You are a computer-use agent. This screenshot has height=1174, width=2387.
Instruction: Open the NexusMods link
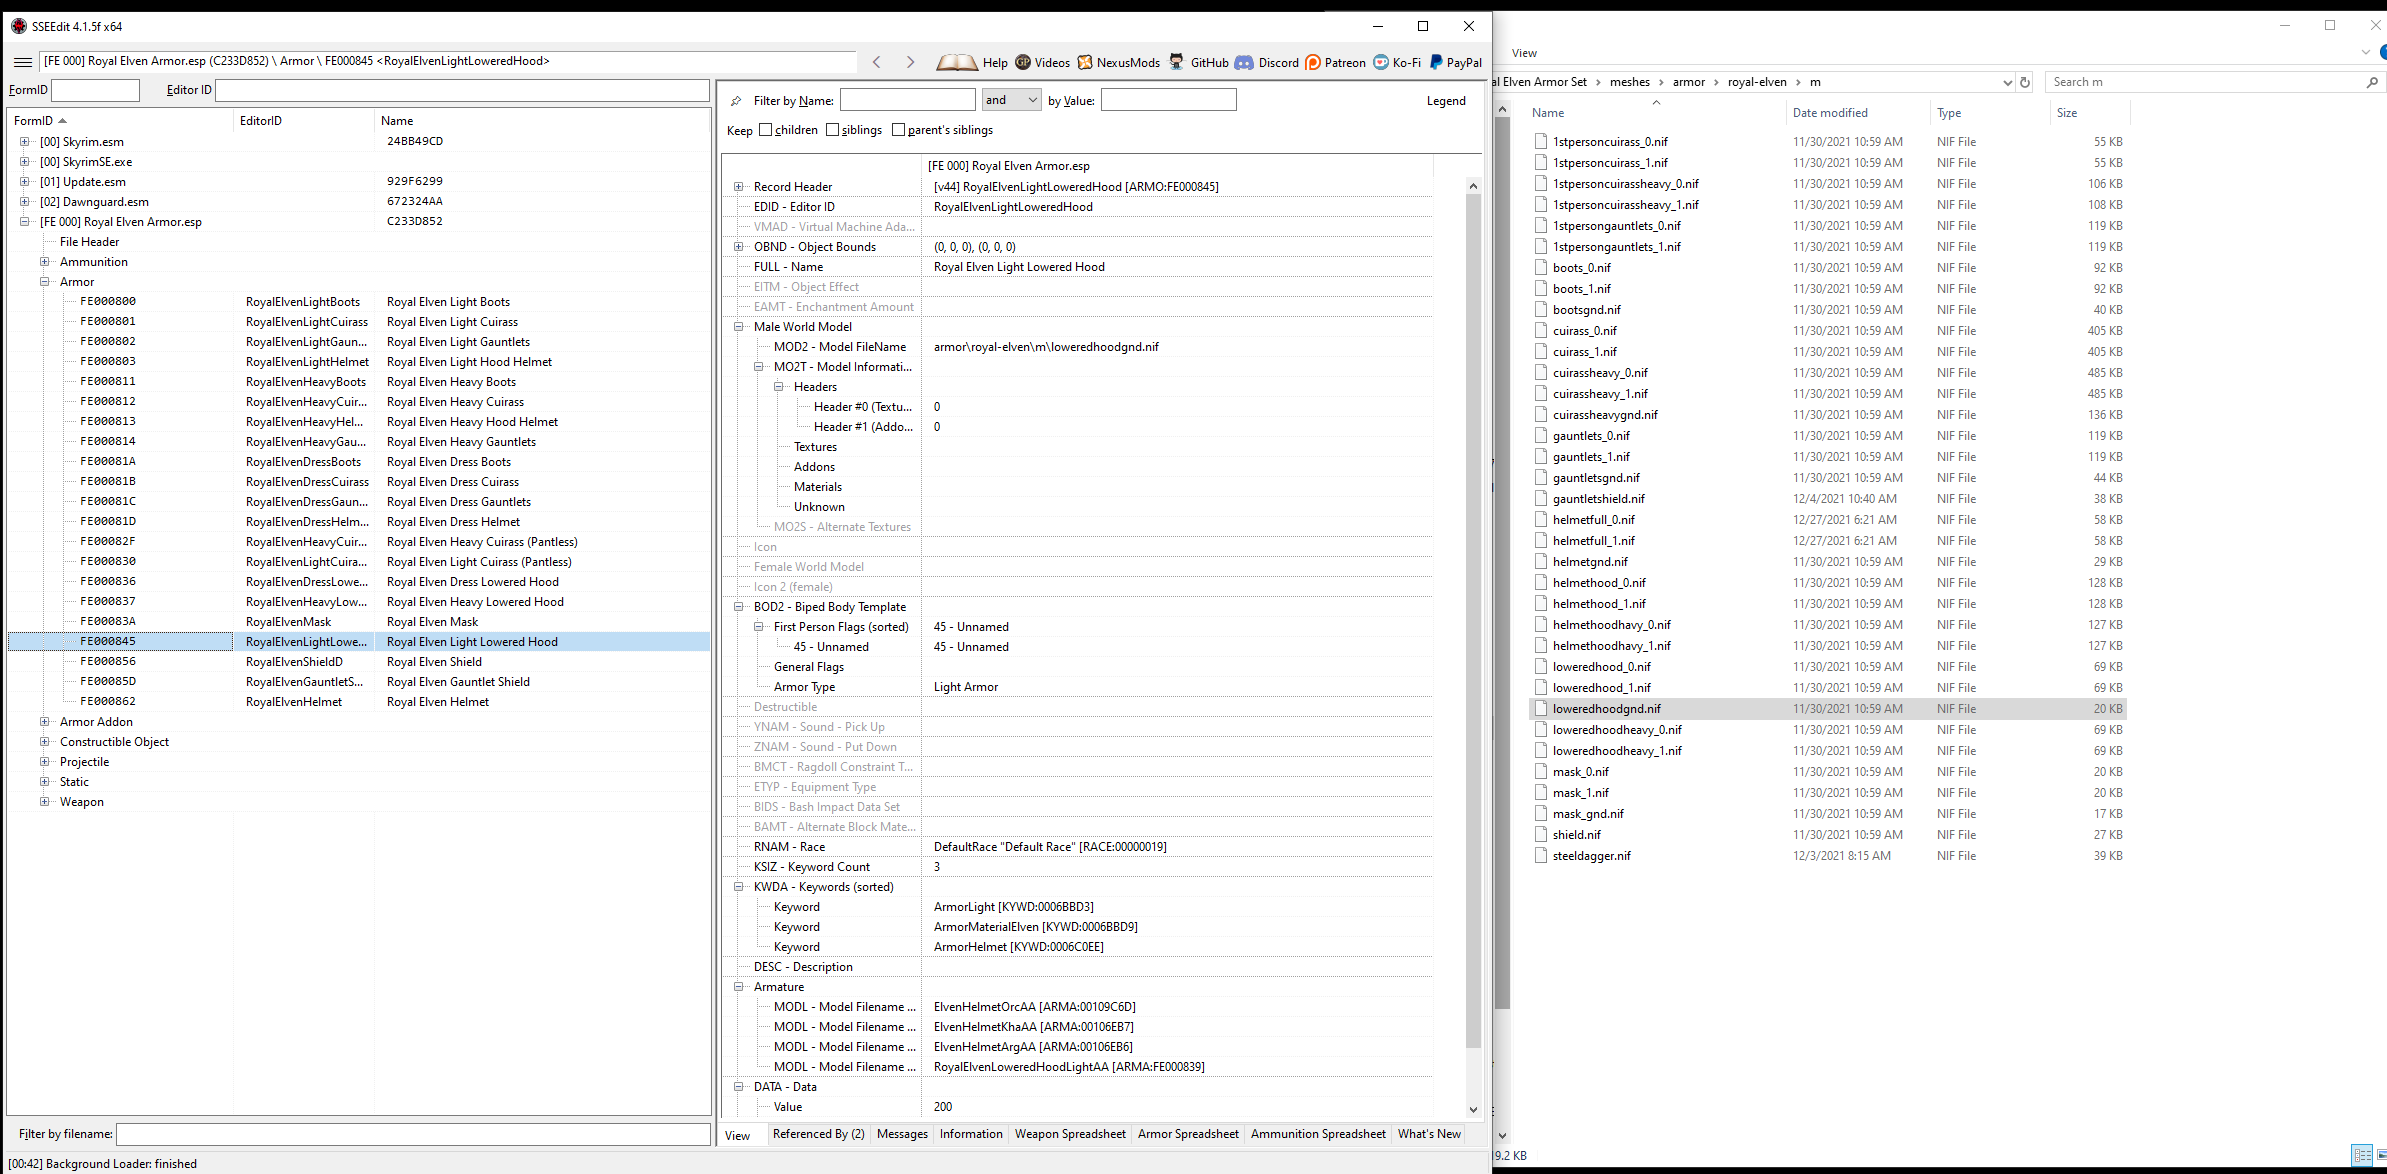point(1118,62)
